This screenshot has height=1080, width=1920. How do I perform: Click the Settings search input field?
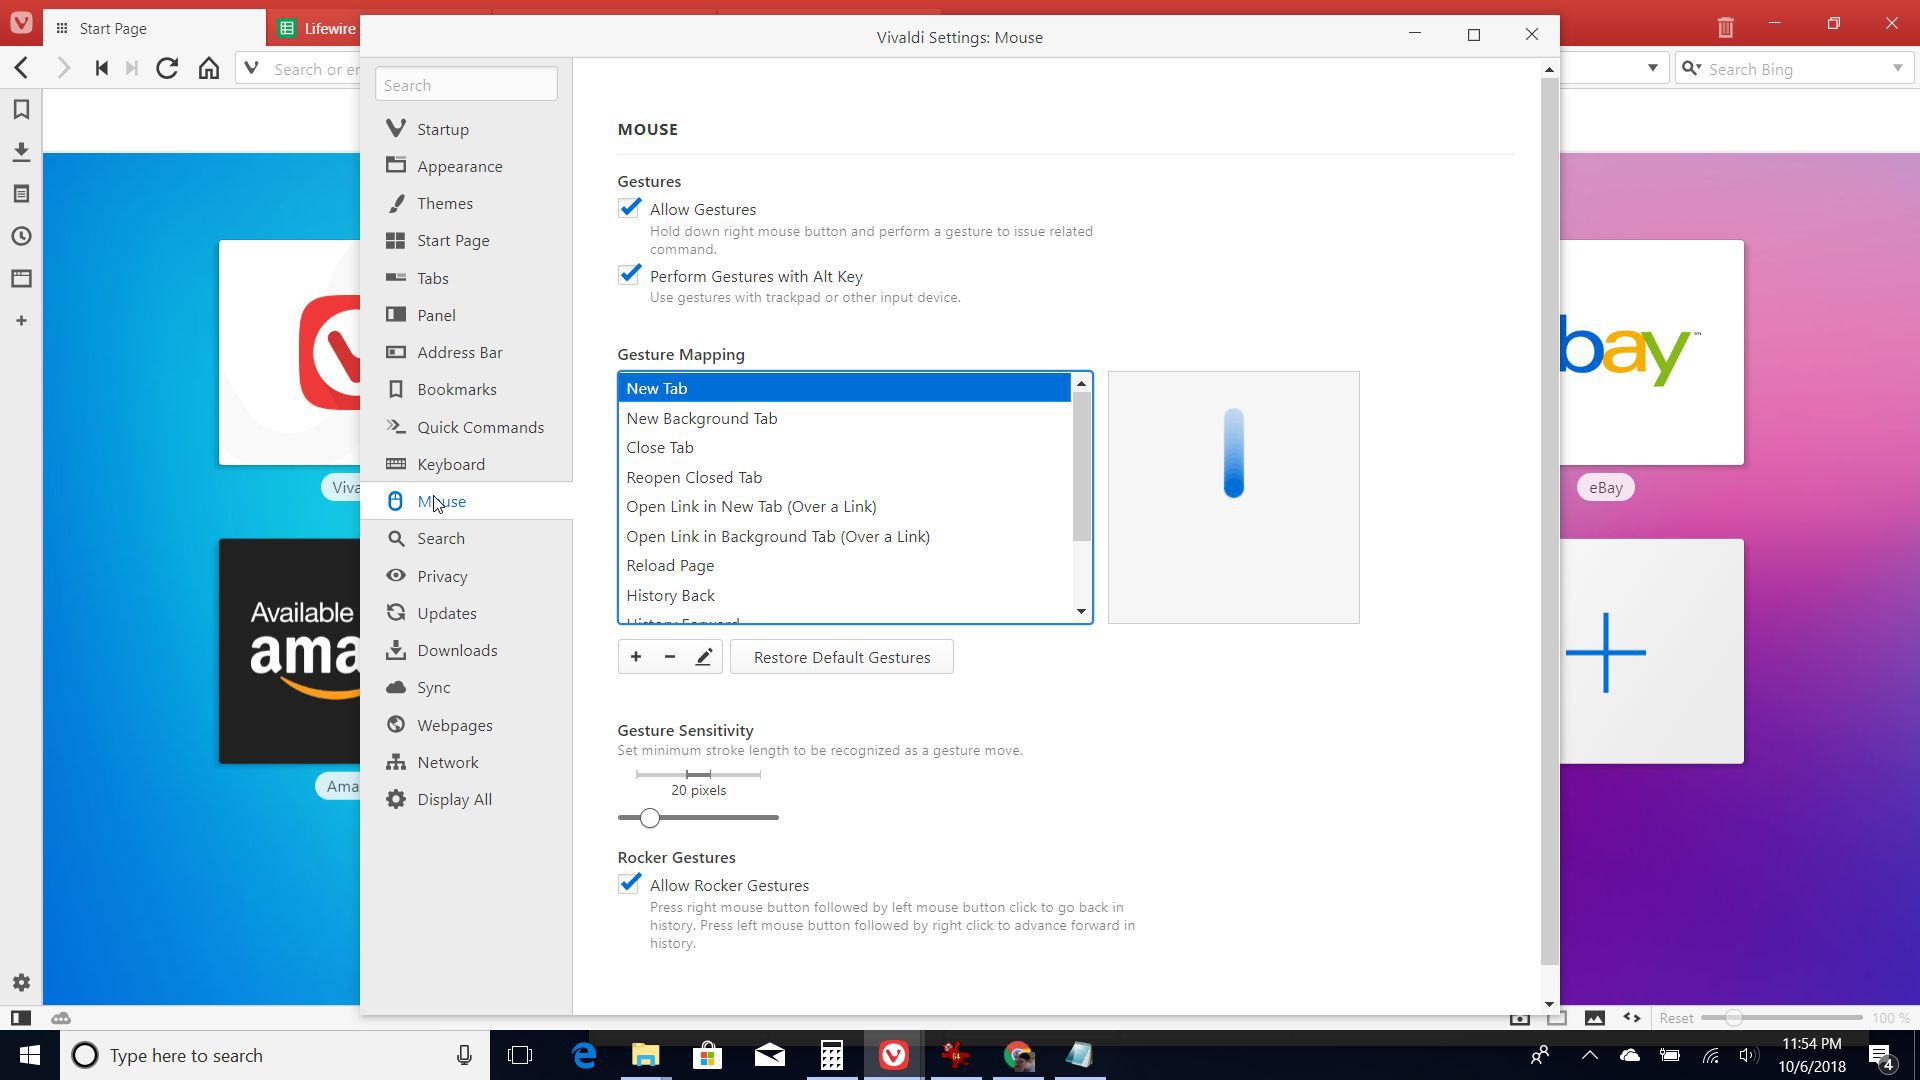pos(467,84)
